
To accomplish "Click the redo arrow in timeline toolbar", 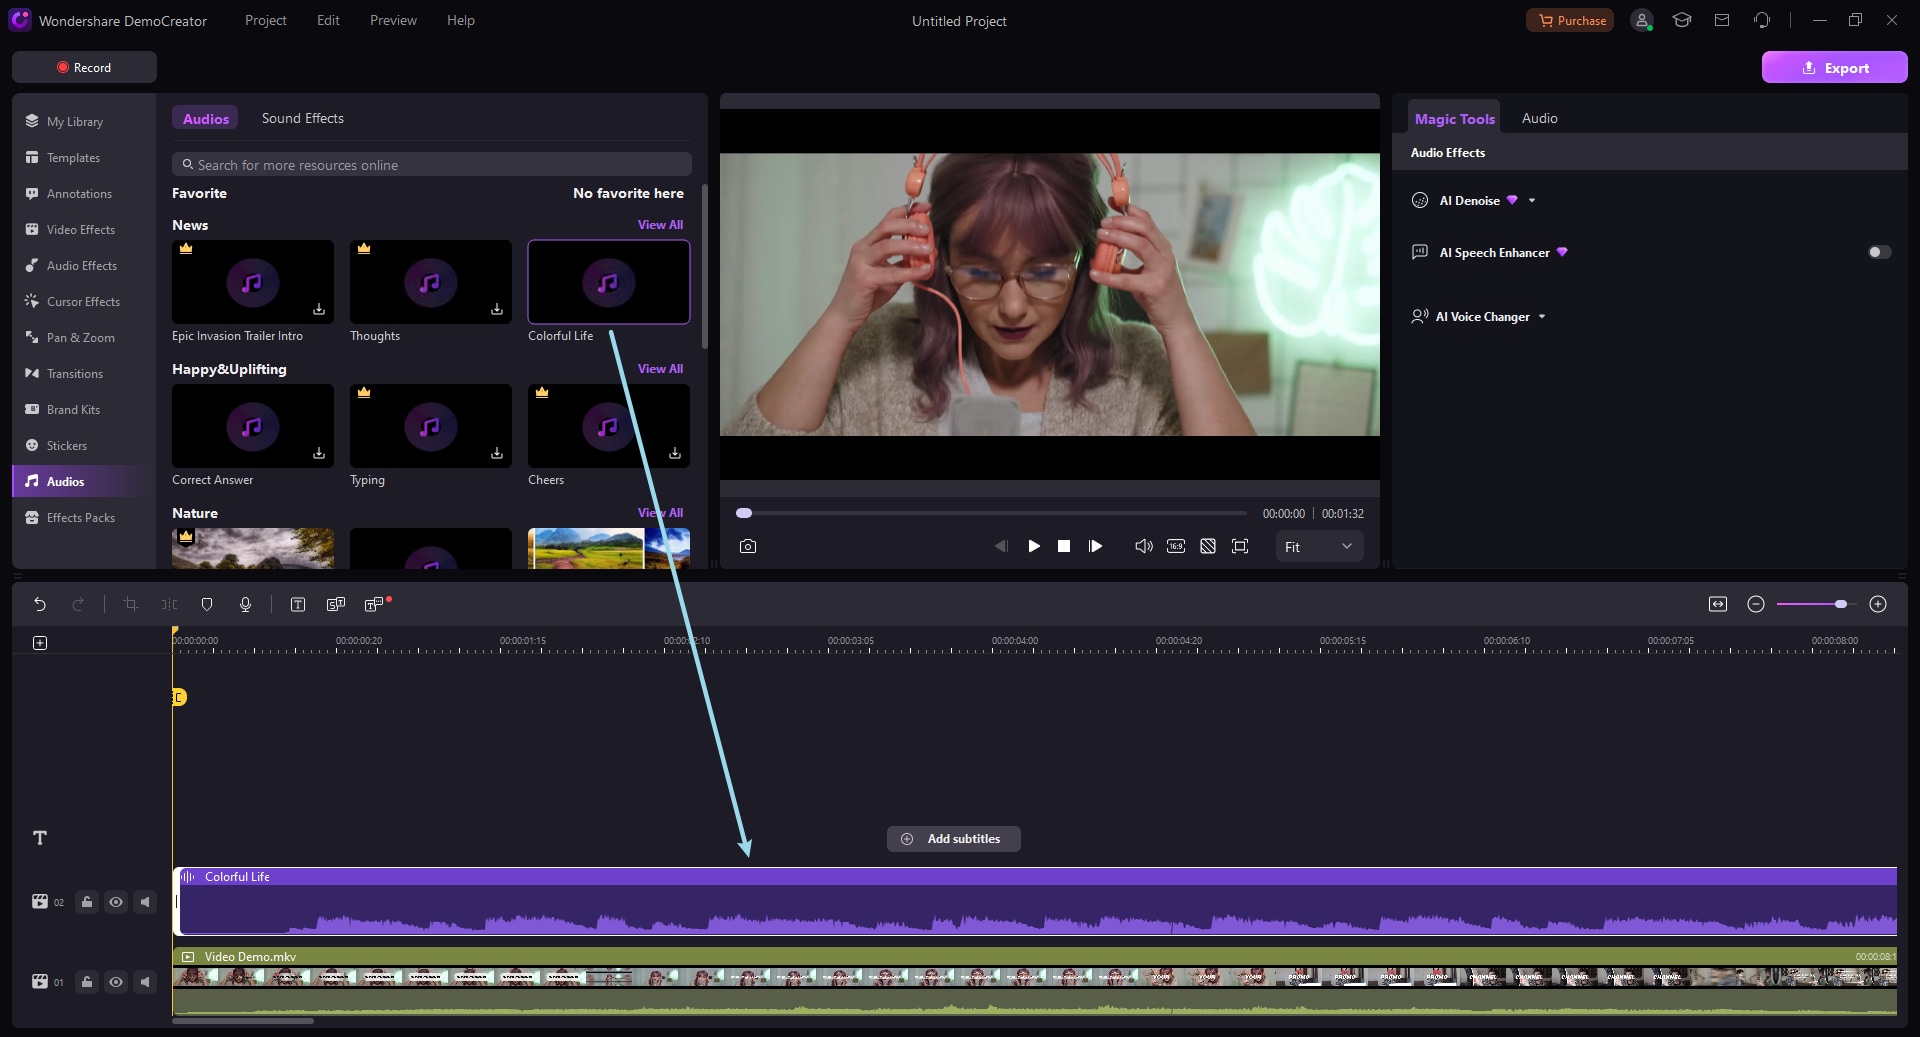I will (78, 604).
